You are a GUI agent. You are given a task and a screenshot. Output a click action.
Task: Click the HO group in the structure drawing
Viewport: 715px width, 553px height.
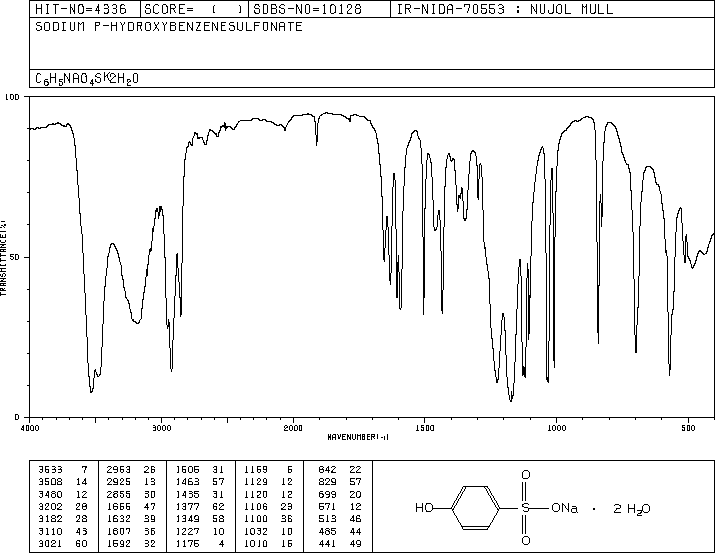424,508
